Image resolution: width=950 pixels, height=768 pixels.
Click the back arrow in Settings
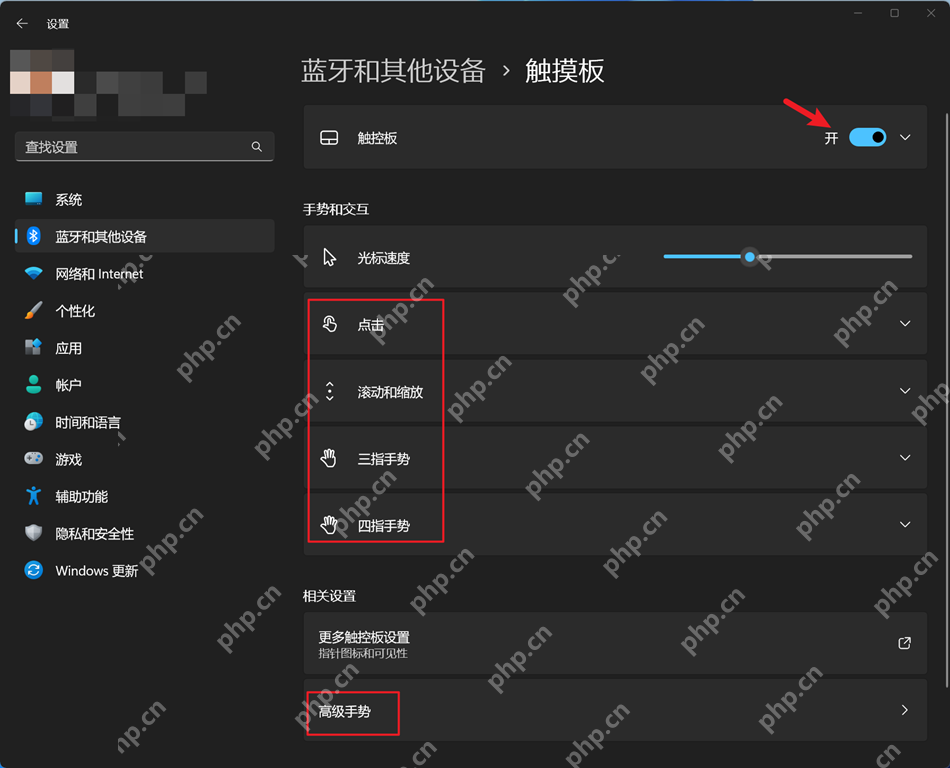click(x=22, y=24)
